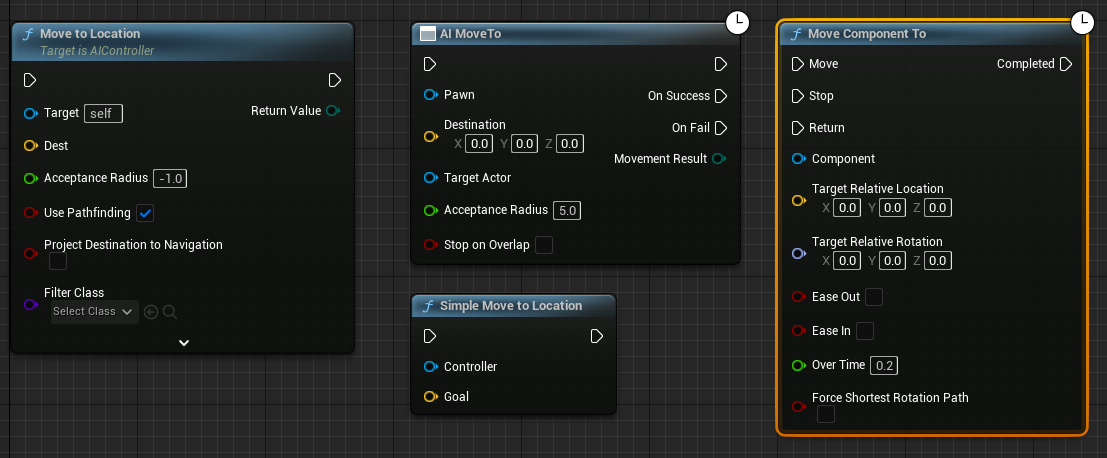Expand advanced pins on Move to Location
This screenshot has width=1107, height=458.
pyautogui.click(x=184, y=342)
